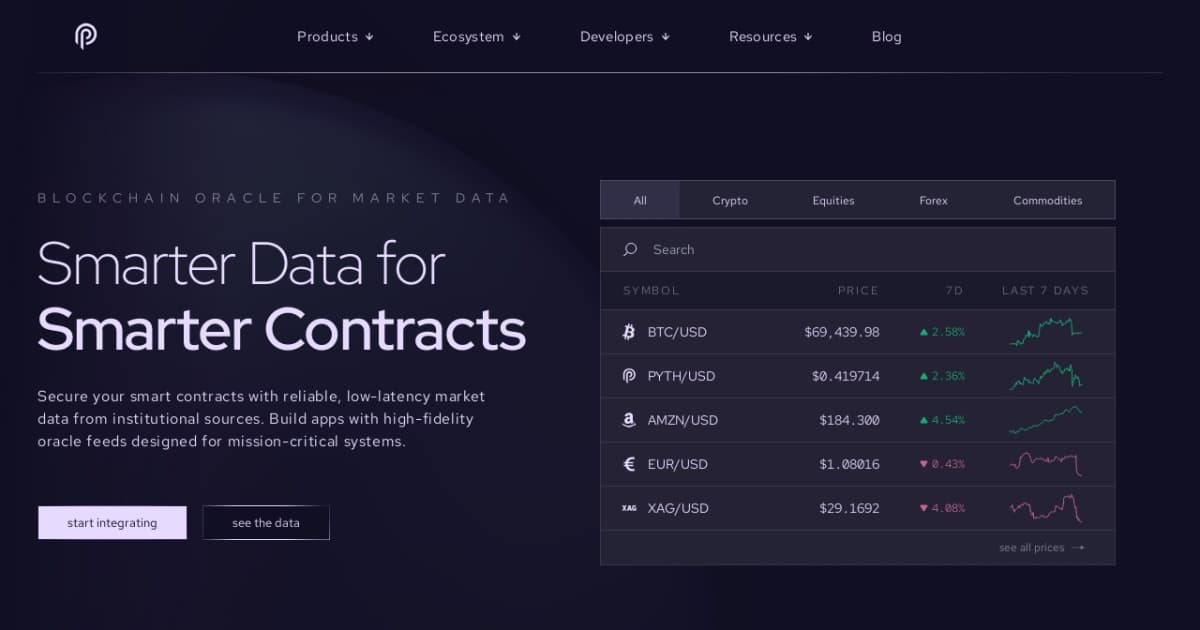Select the Bitcoin icon in the BTC/USD row

pyautogui.click(x=628, y=331)
